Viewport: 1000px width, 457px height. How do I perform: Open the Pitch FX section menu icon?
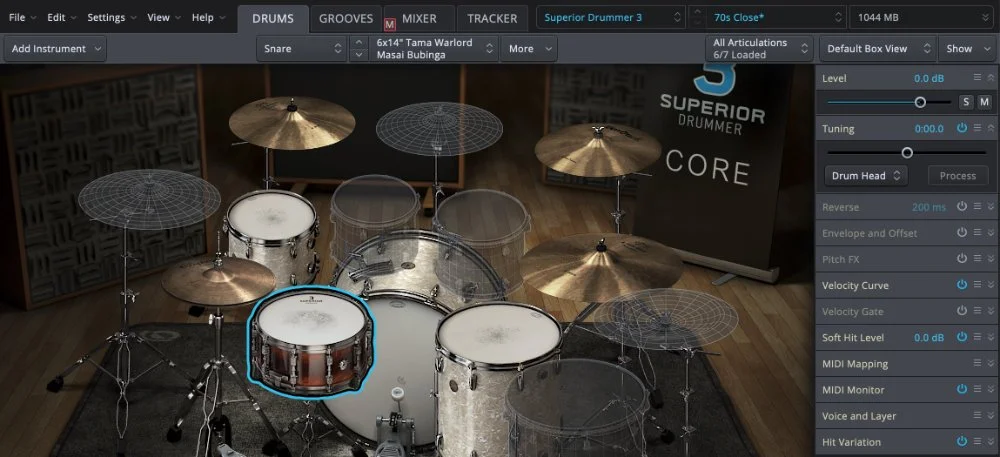coord(977,259)
